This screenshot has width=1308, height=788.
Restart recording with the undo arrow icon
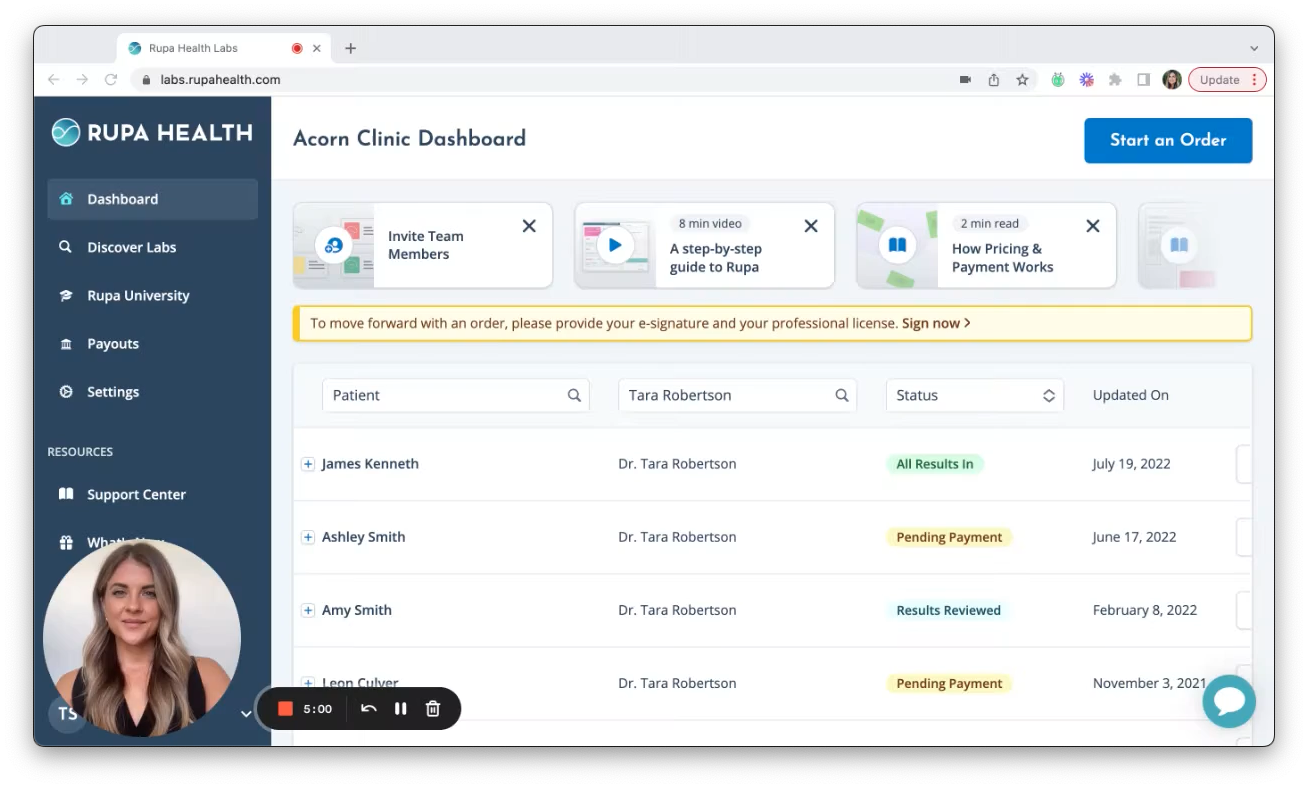point(368,709)
